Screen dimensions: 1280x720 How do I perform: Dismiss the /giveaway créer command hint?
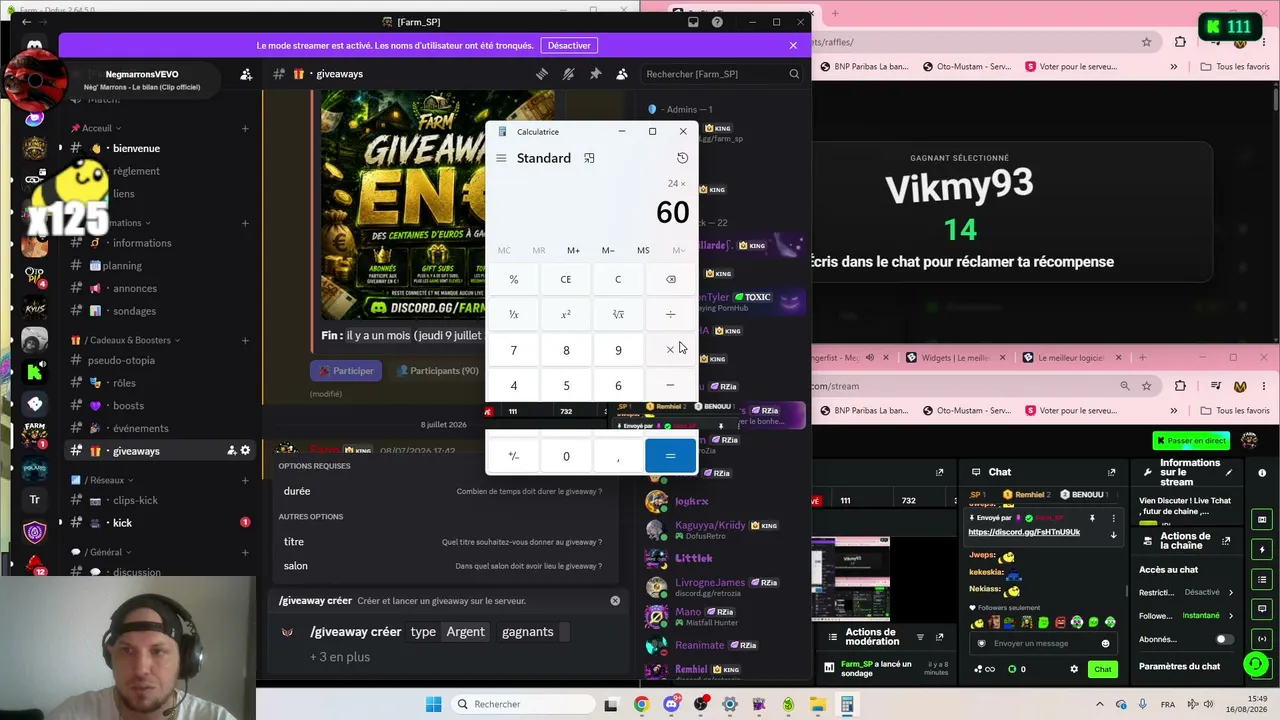pyautogui.click(x=615, y=601)
